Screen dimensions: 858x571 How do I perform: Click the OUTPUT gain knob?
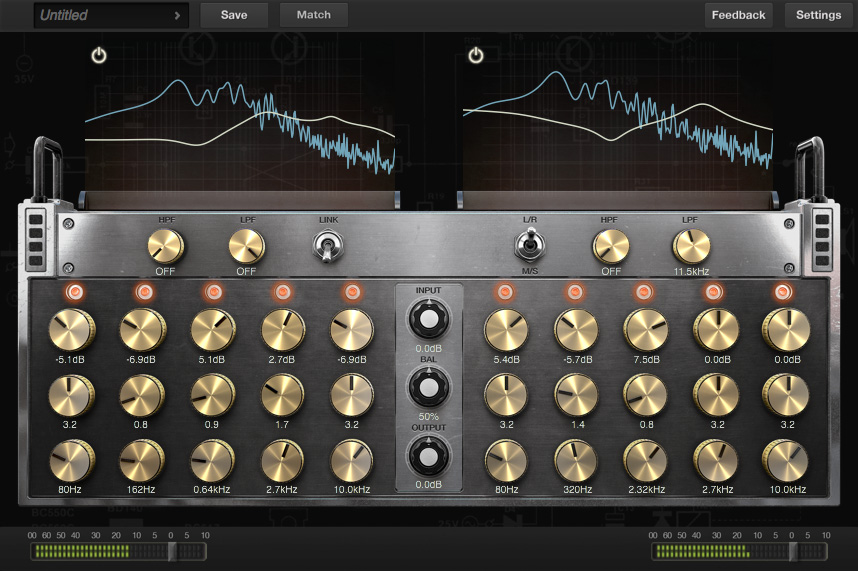[x=428, y=456]
